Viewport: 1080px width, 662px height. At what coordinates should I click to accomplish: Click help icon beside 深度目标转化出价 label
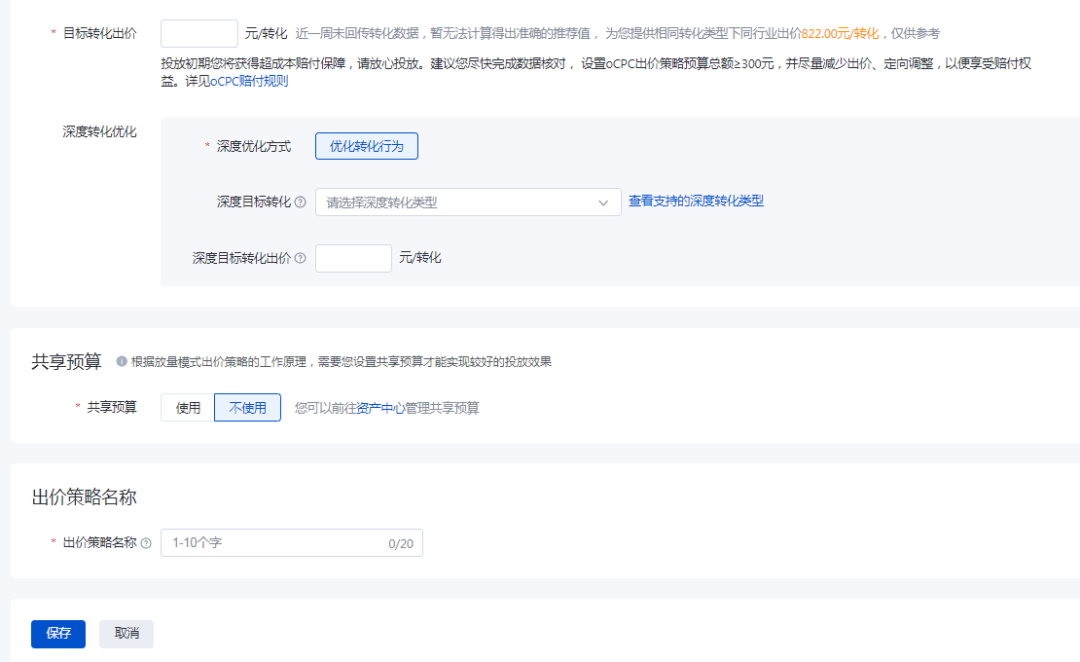(x=300, y=258)
